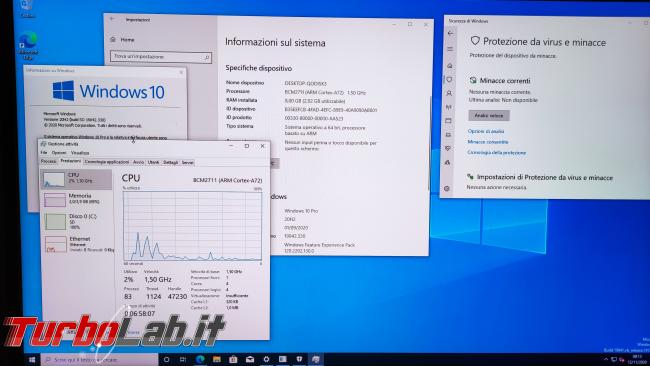Switch to Windows Security shield on taskbar
650x366 pixels.
(299, 359)
